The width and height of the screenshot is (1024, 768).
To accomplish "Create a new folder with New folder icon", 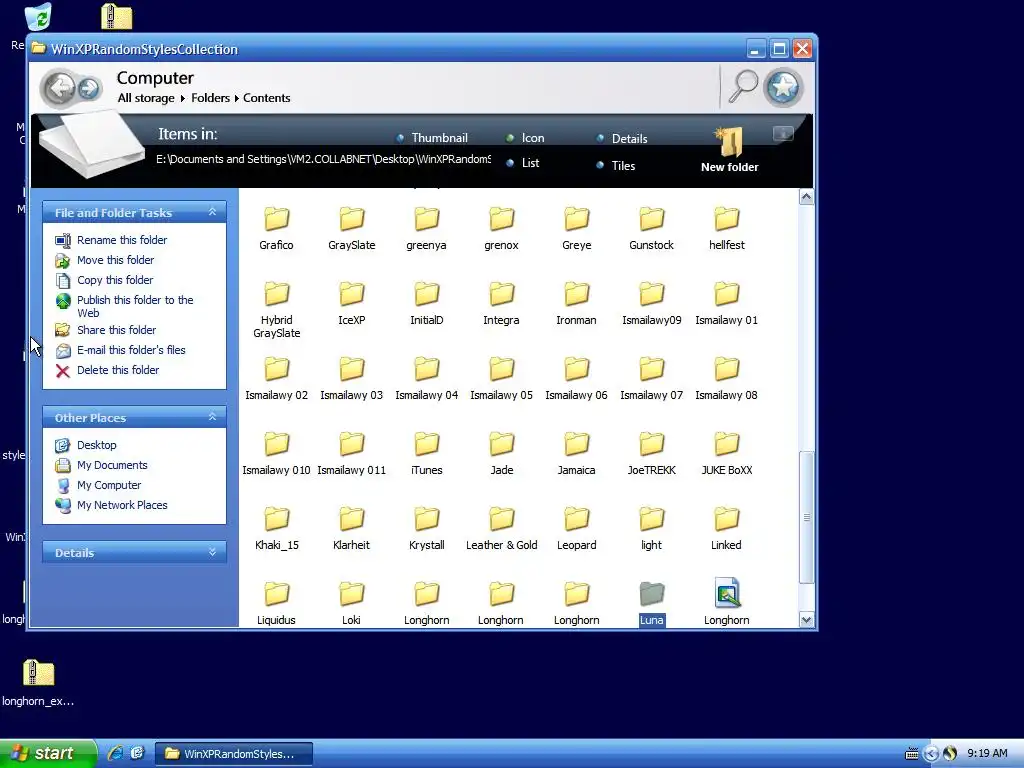I will coord(729,150).
